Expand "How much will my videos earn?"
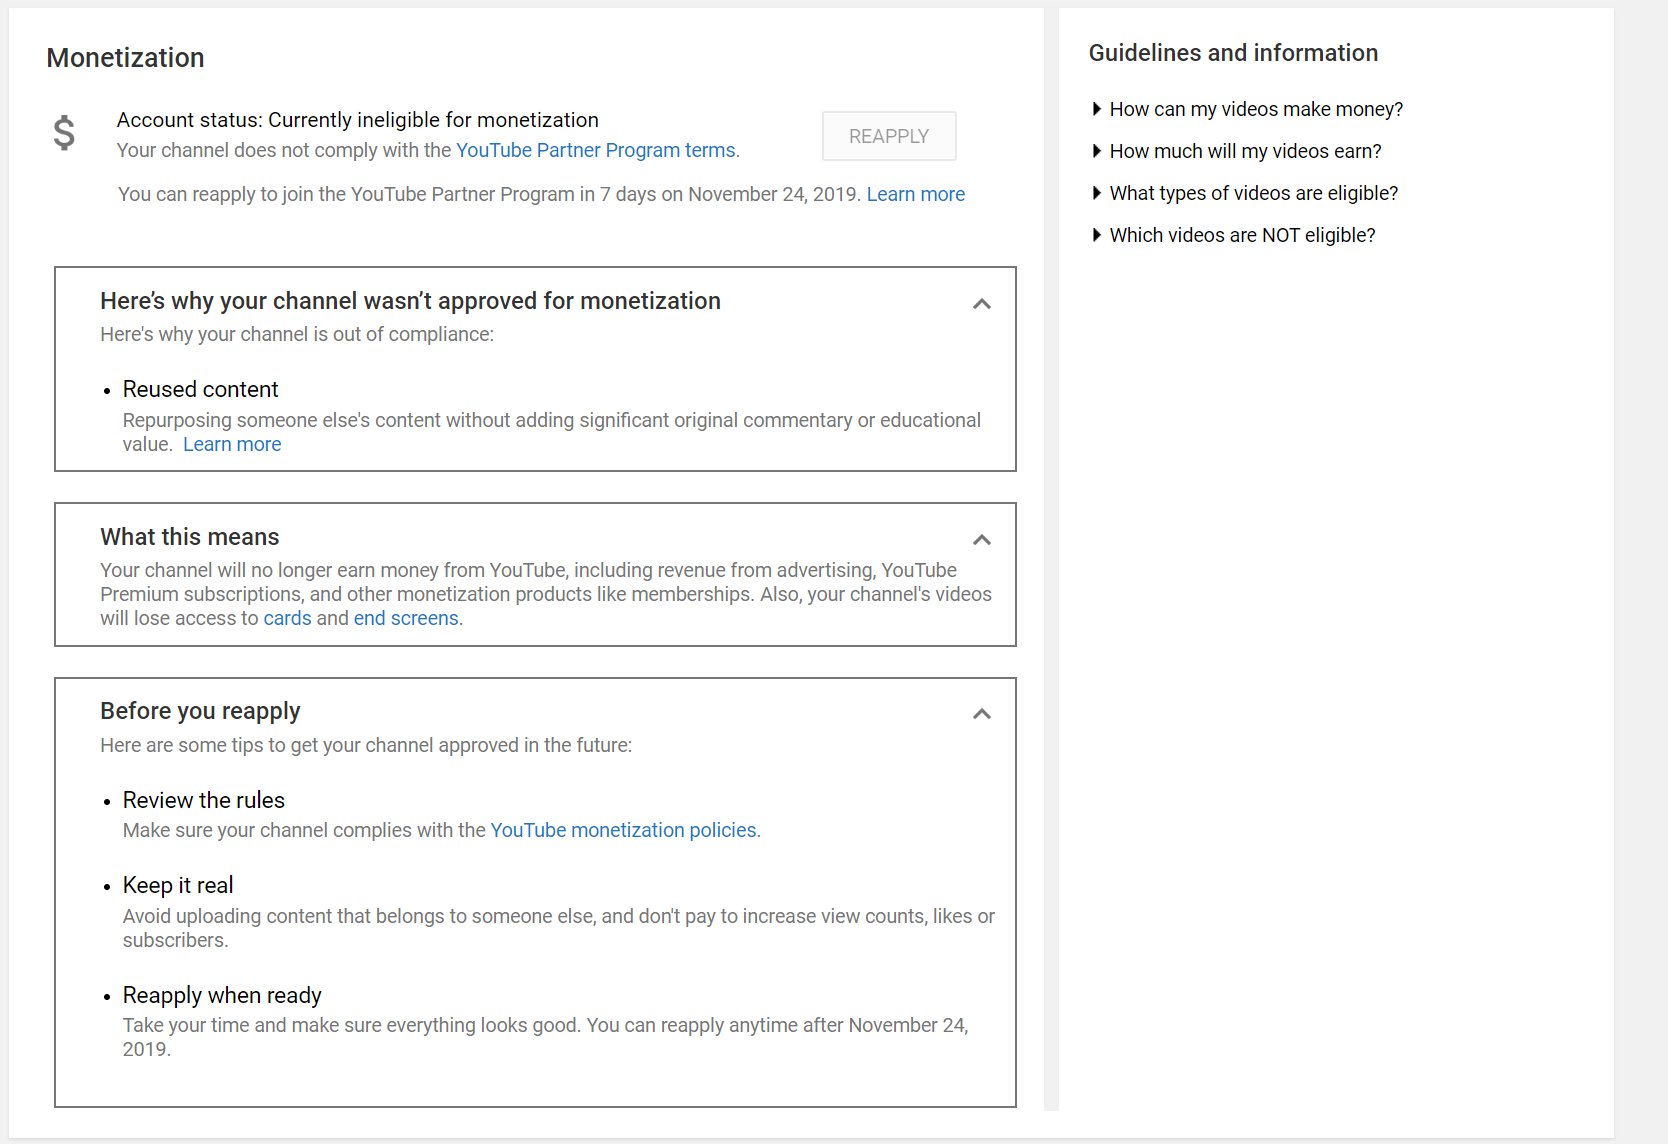This screenshot has height=1144, width=1668. click(x=1236, y=151)
